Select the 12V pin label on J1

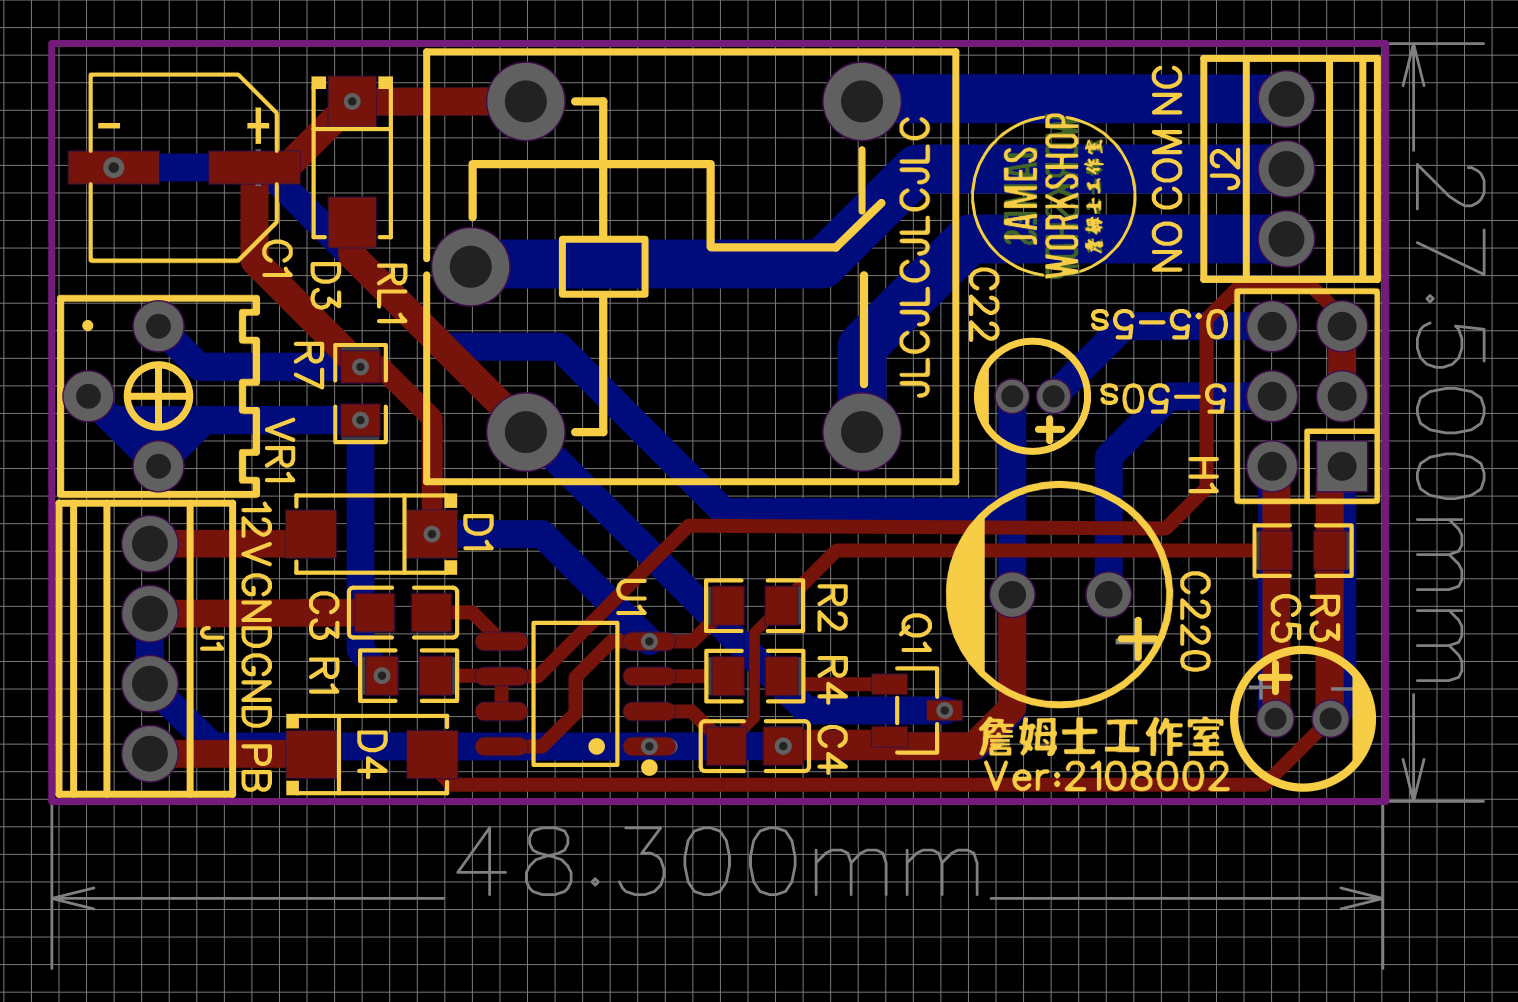pyautogui.click(x=256, y=530)
